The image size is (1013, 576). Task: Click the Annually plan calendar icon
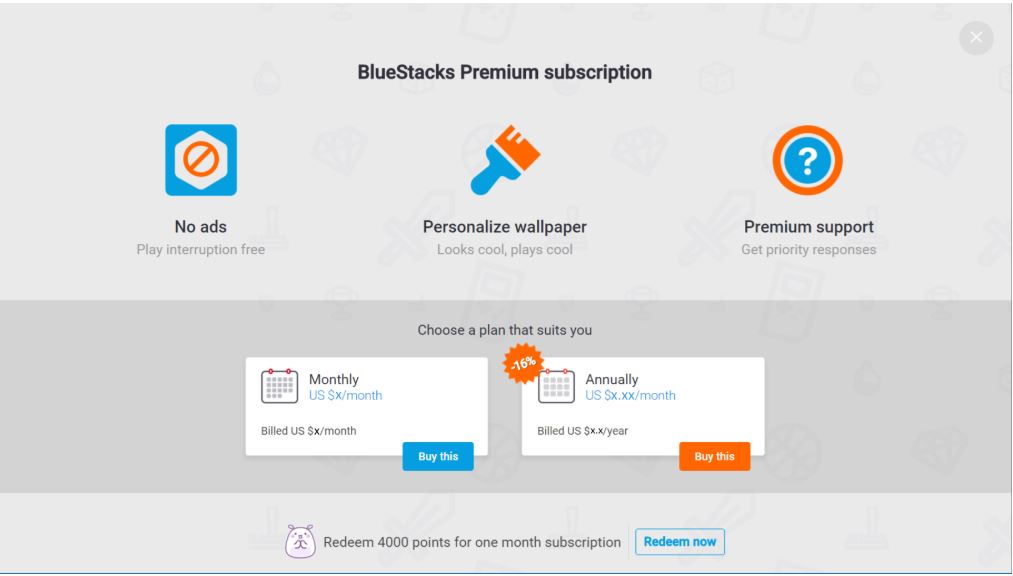556,387
